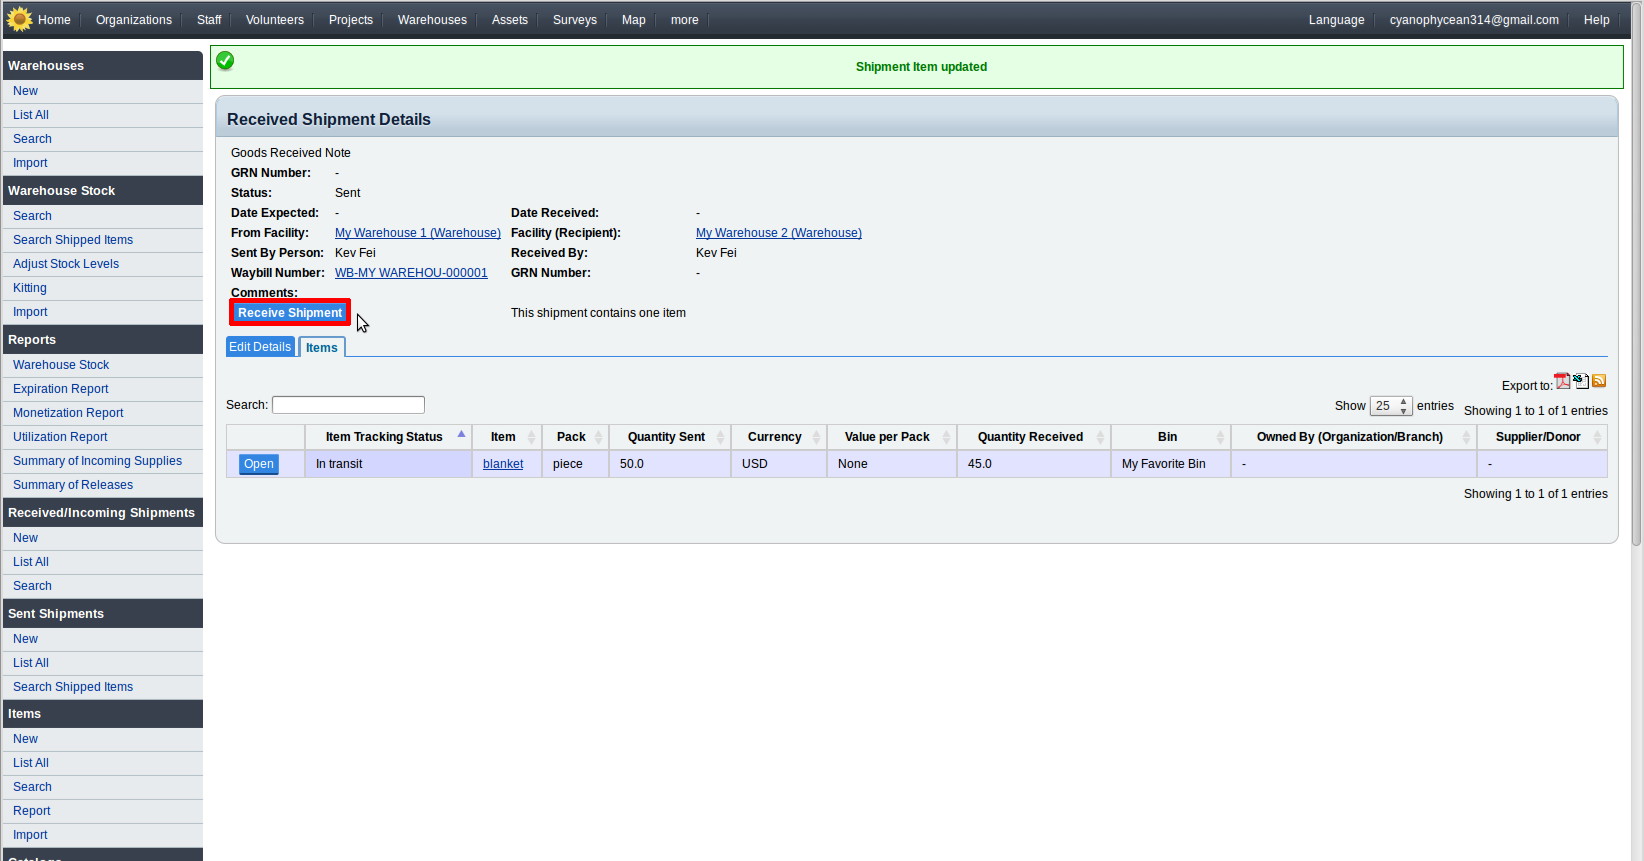
Task: Click the Open button for blanket row
Action: 259,464
